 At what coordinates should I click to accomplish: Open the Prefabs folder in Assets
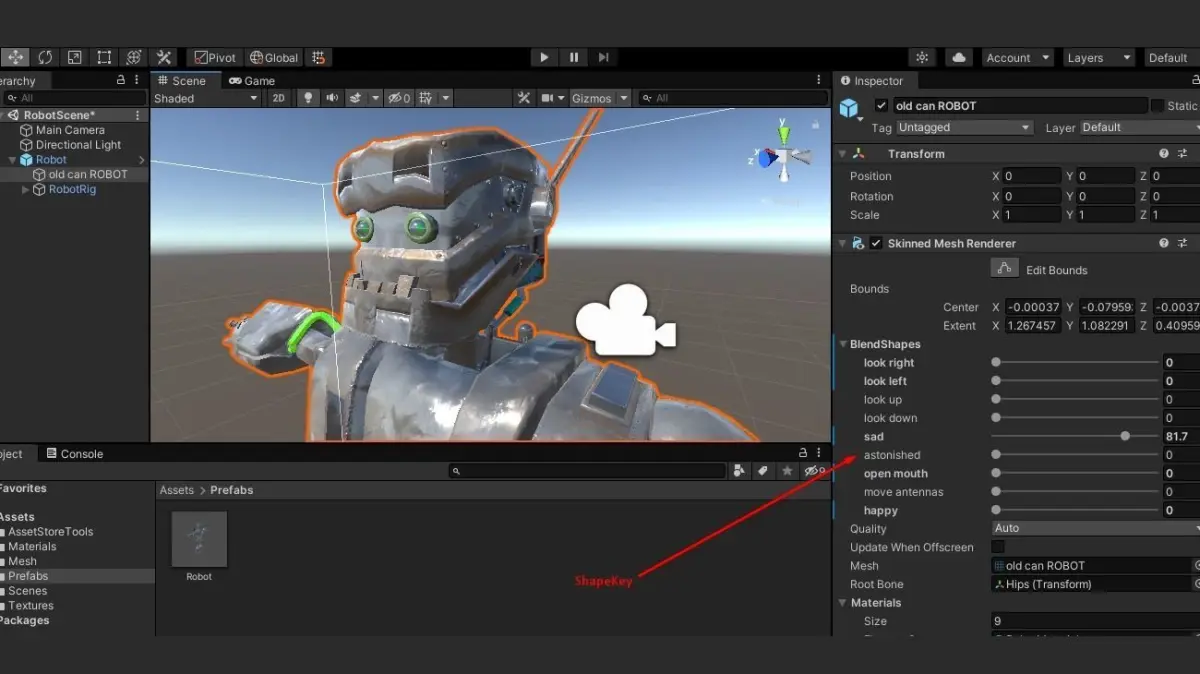pos(28,576)
